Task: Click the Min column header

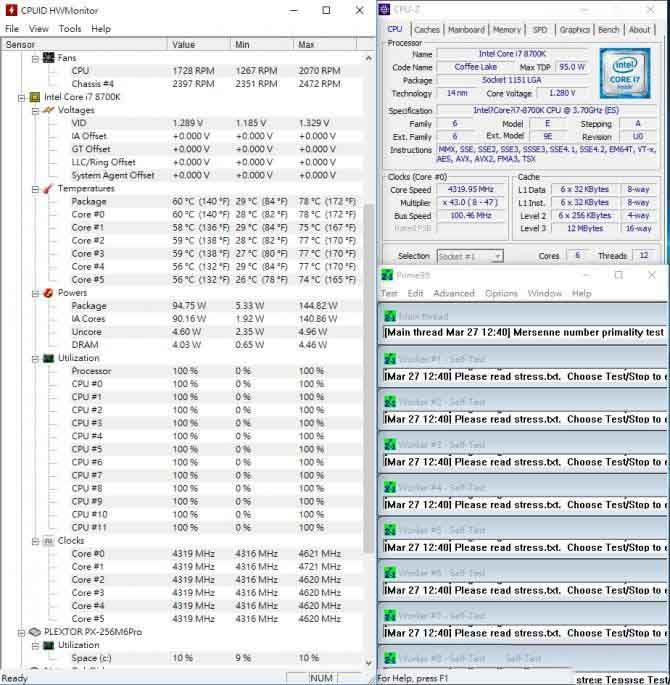Action: click(262, 45)
